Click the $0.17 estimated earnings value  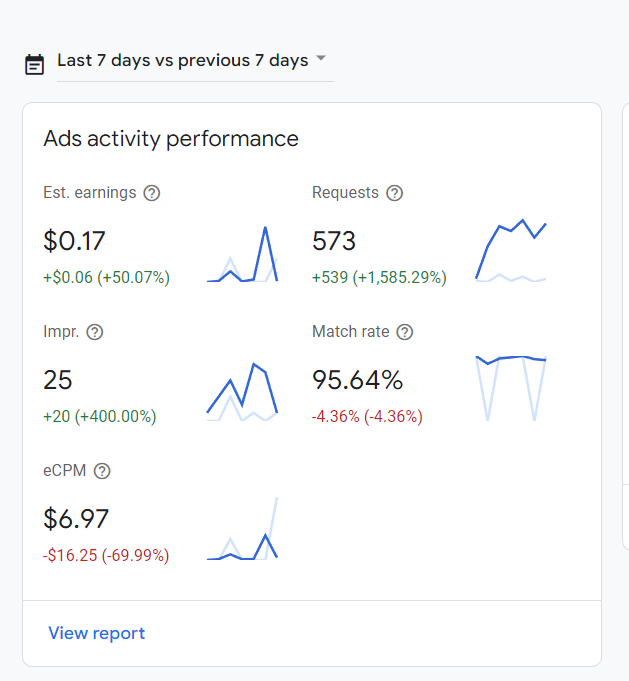tap(74, 241)
